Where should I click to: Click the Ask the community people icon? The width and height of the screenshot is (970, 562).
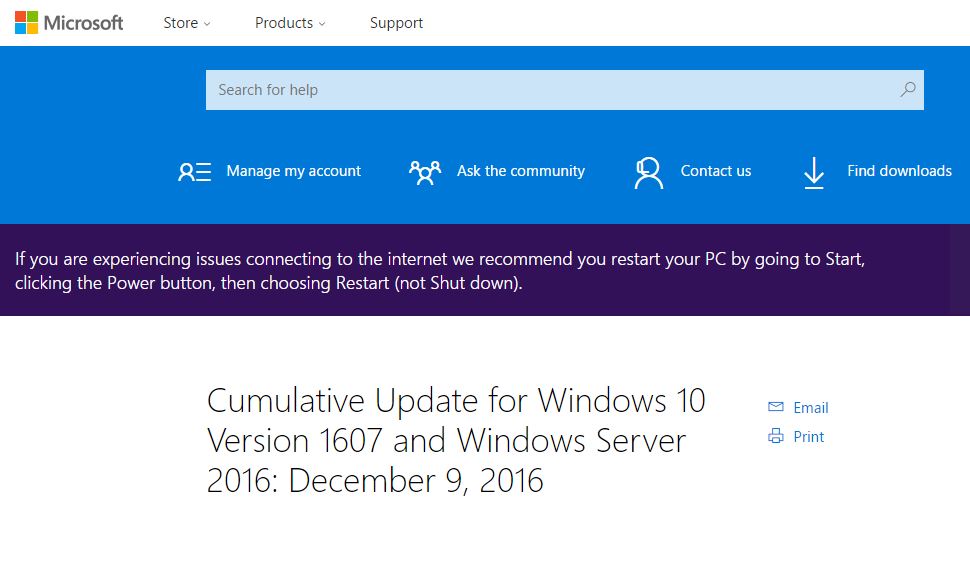click(x=425, y=172)
